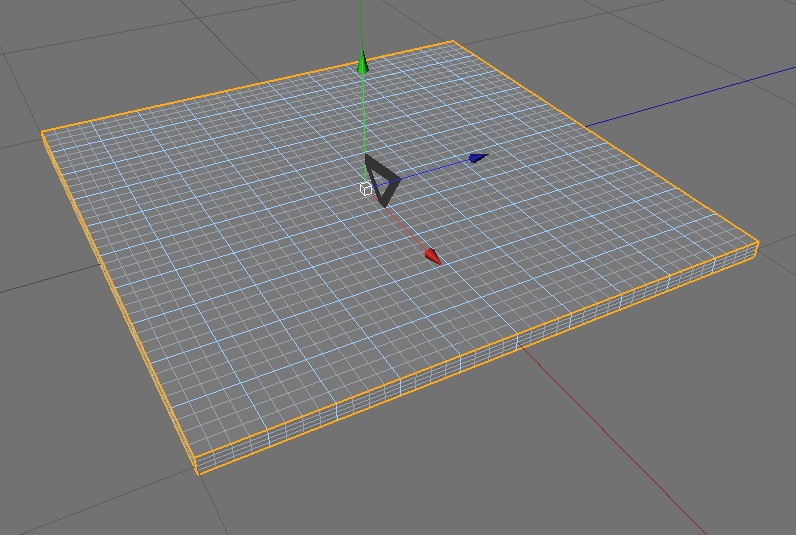Click the red axis shaft inside the gizmo

coord(405,227)
